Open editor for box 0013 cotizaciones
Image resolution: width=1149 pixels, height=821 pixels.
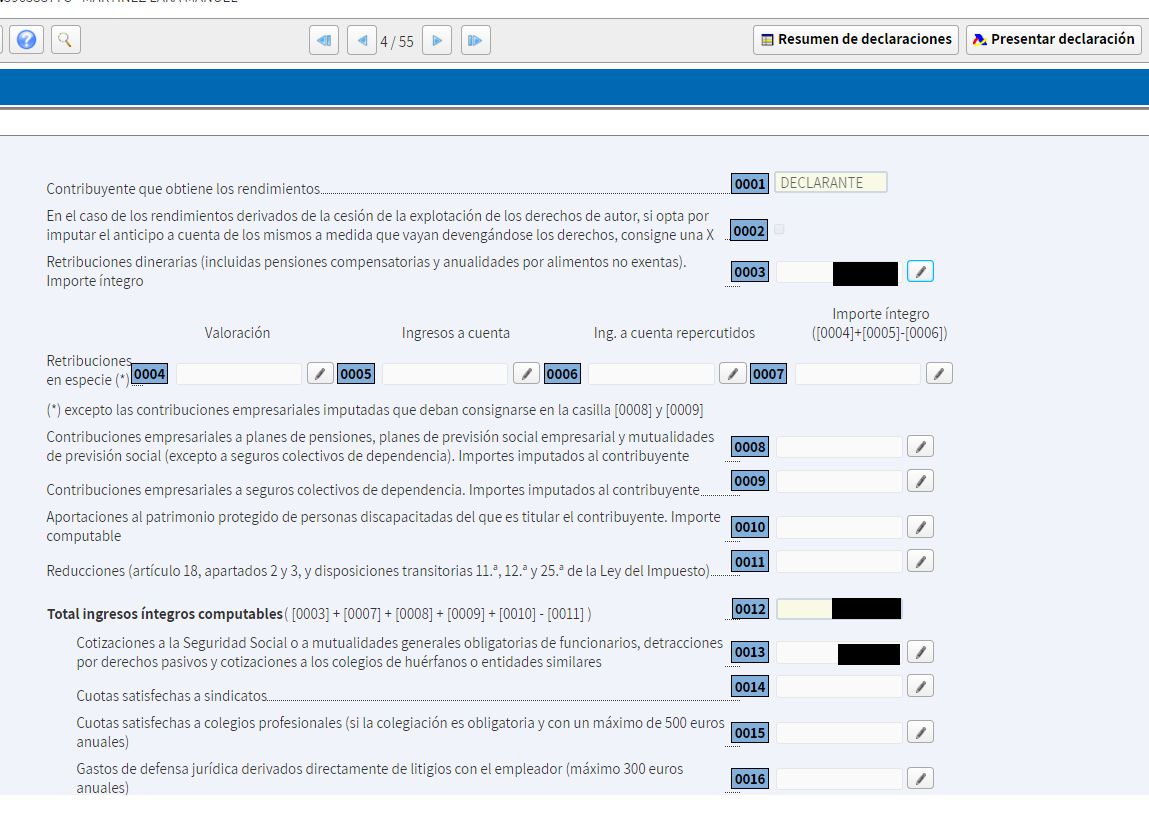[920, 653]
